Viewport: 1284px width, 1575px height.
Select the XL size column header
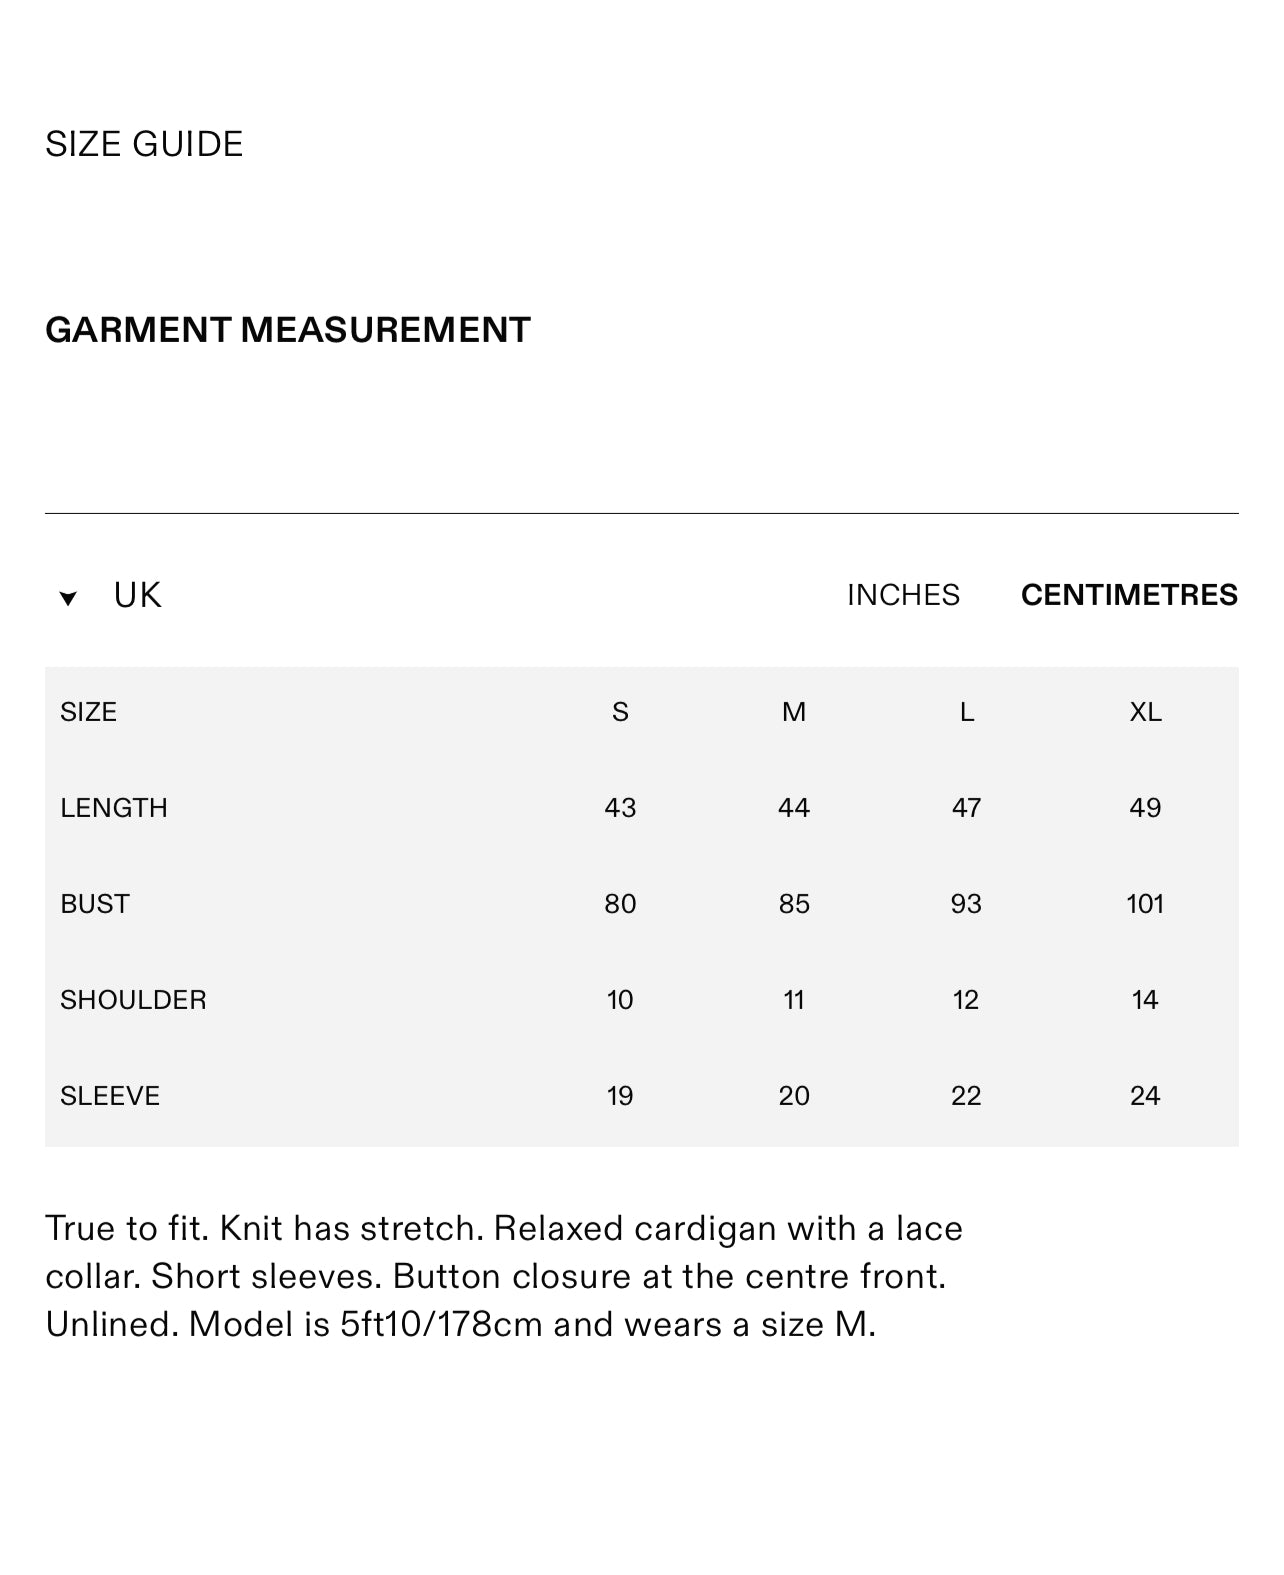1145,712
